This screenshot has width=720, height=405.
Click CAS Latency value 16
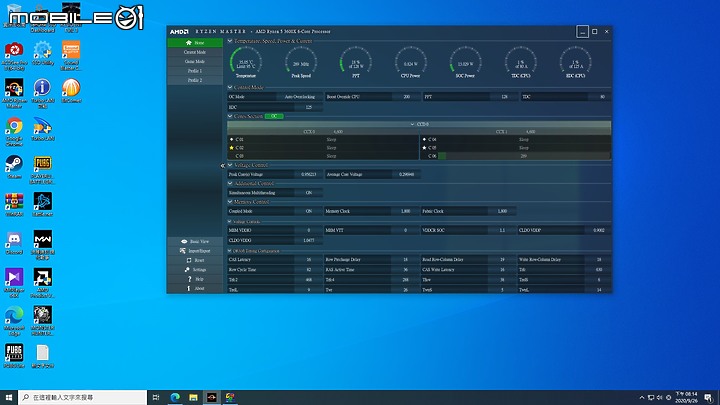pos(309,259)
